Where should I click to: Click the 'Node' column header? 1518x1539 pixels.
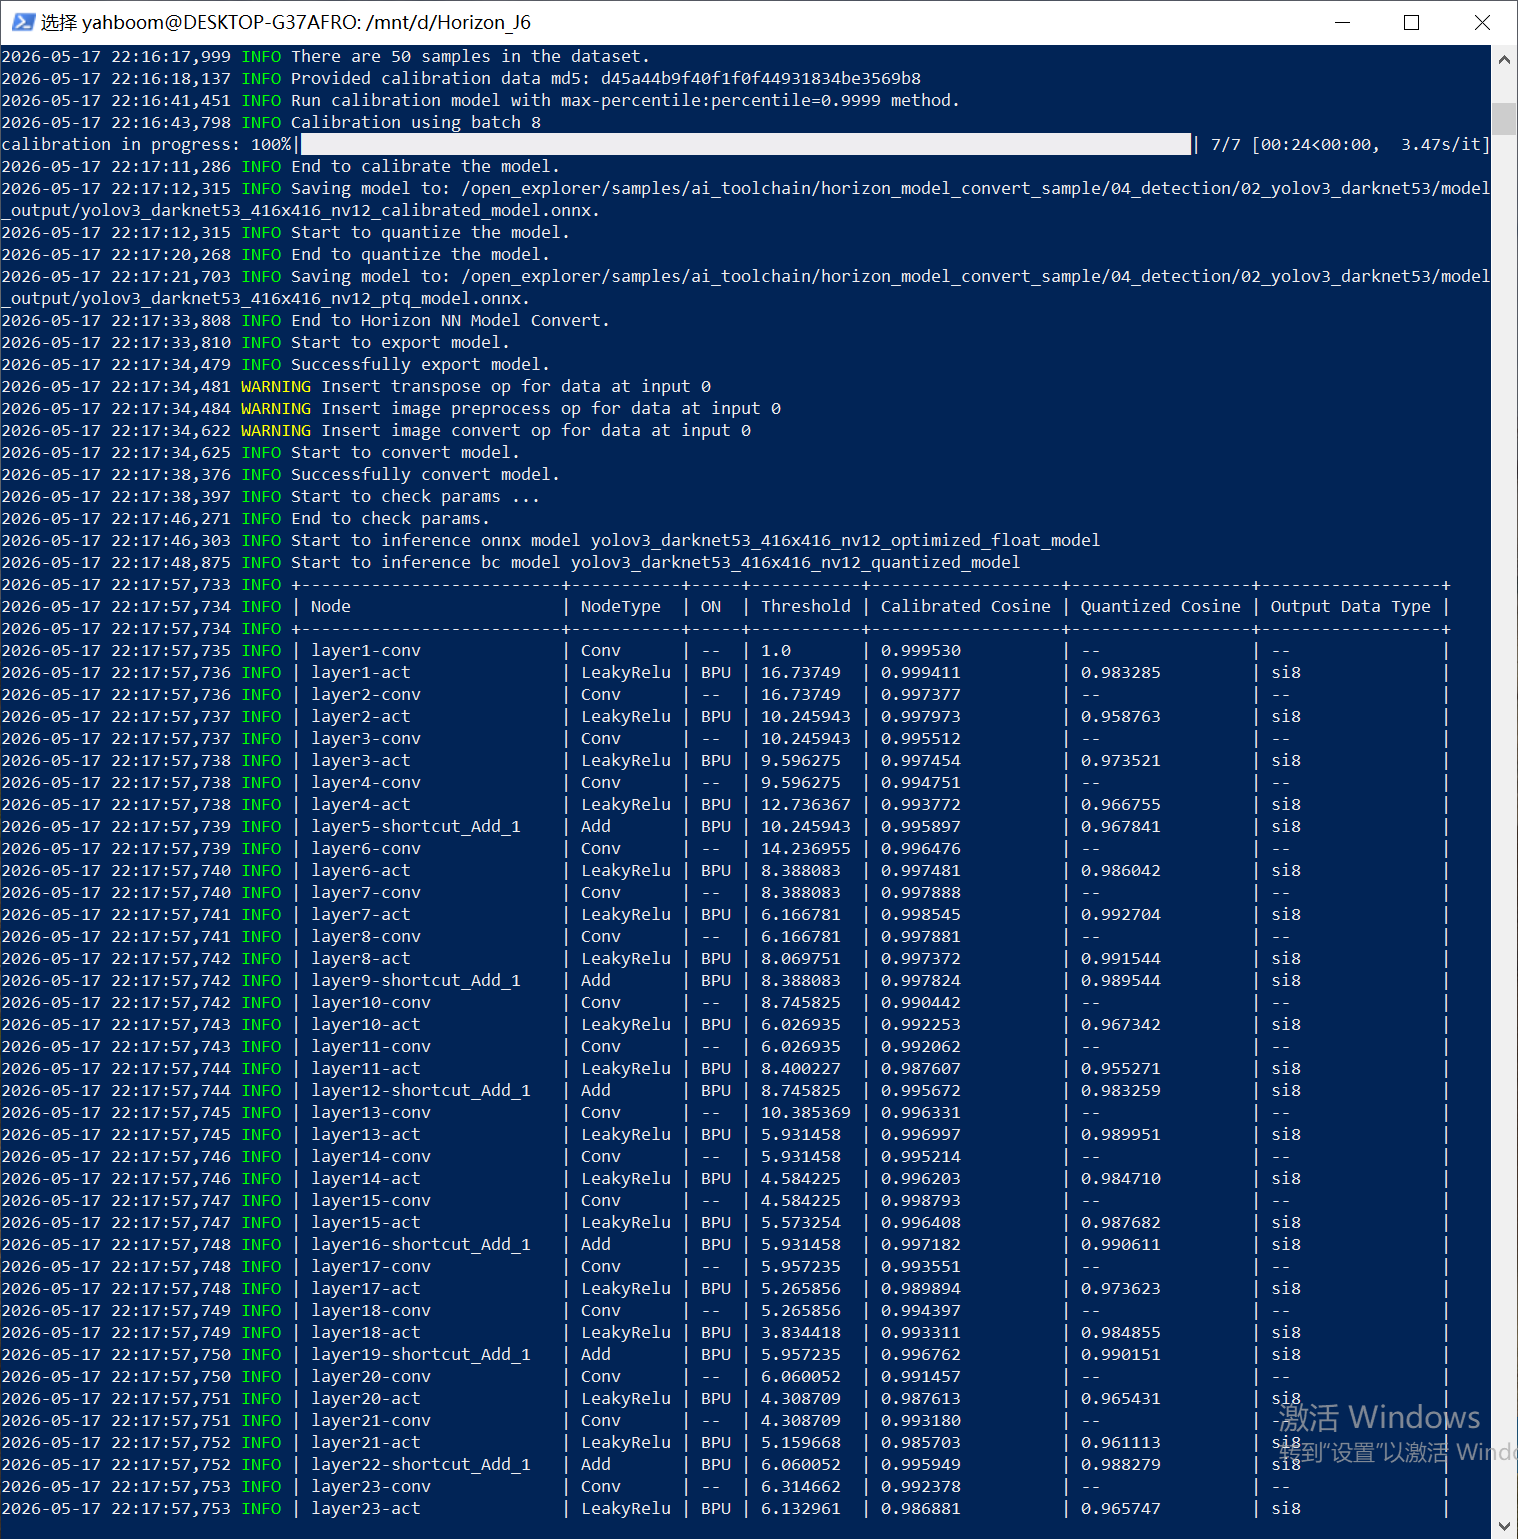[x=331, y=606]
